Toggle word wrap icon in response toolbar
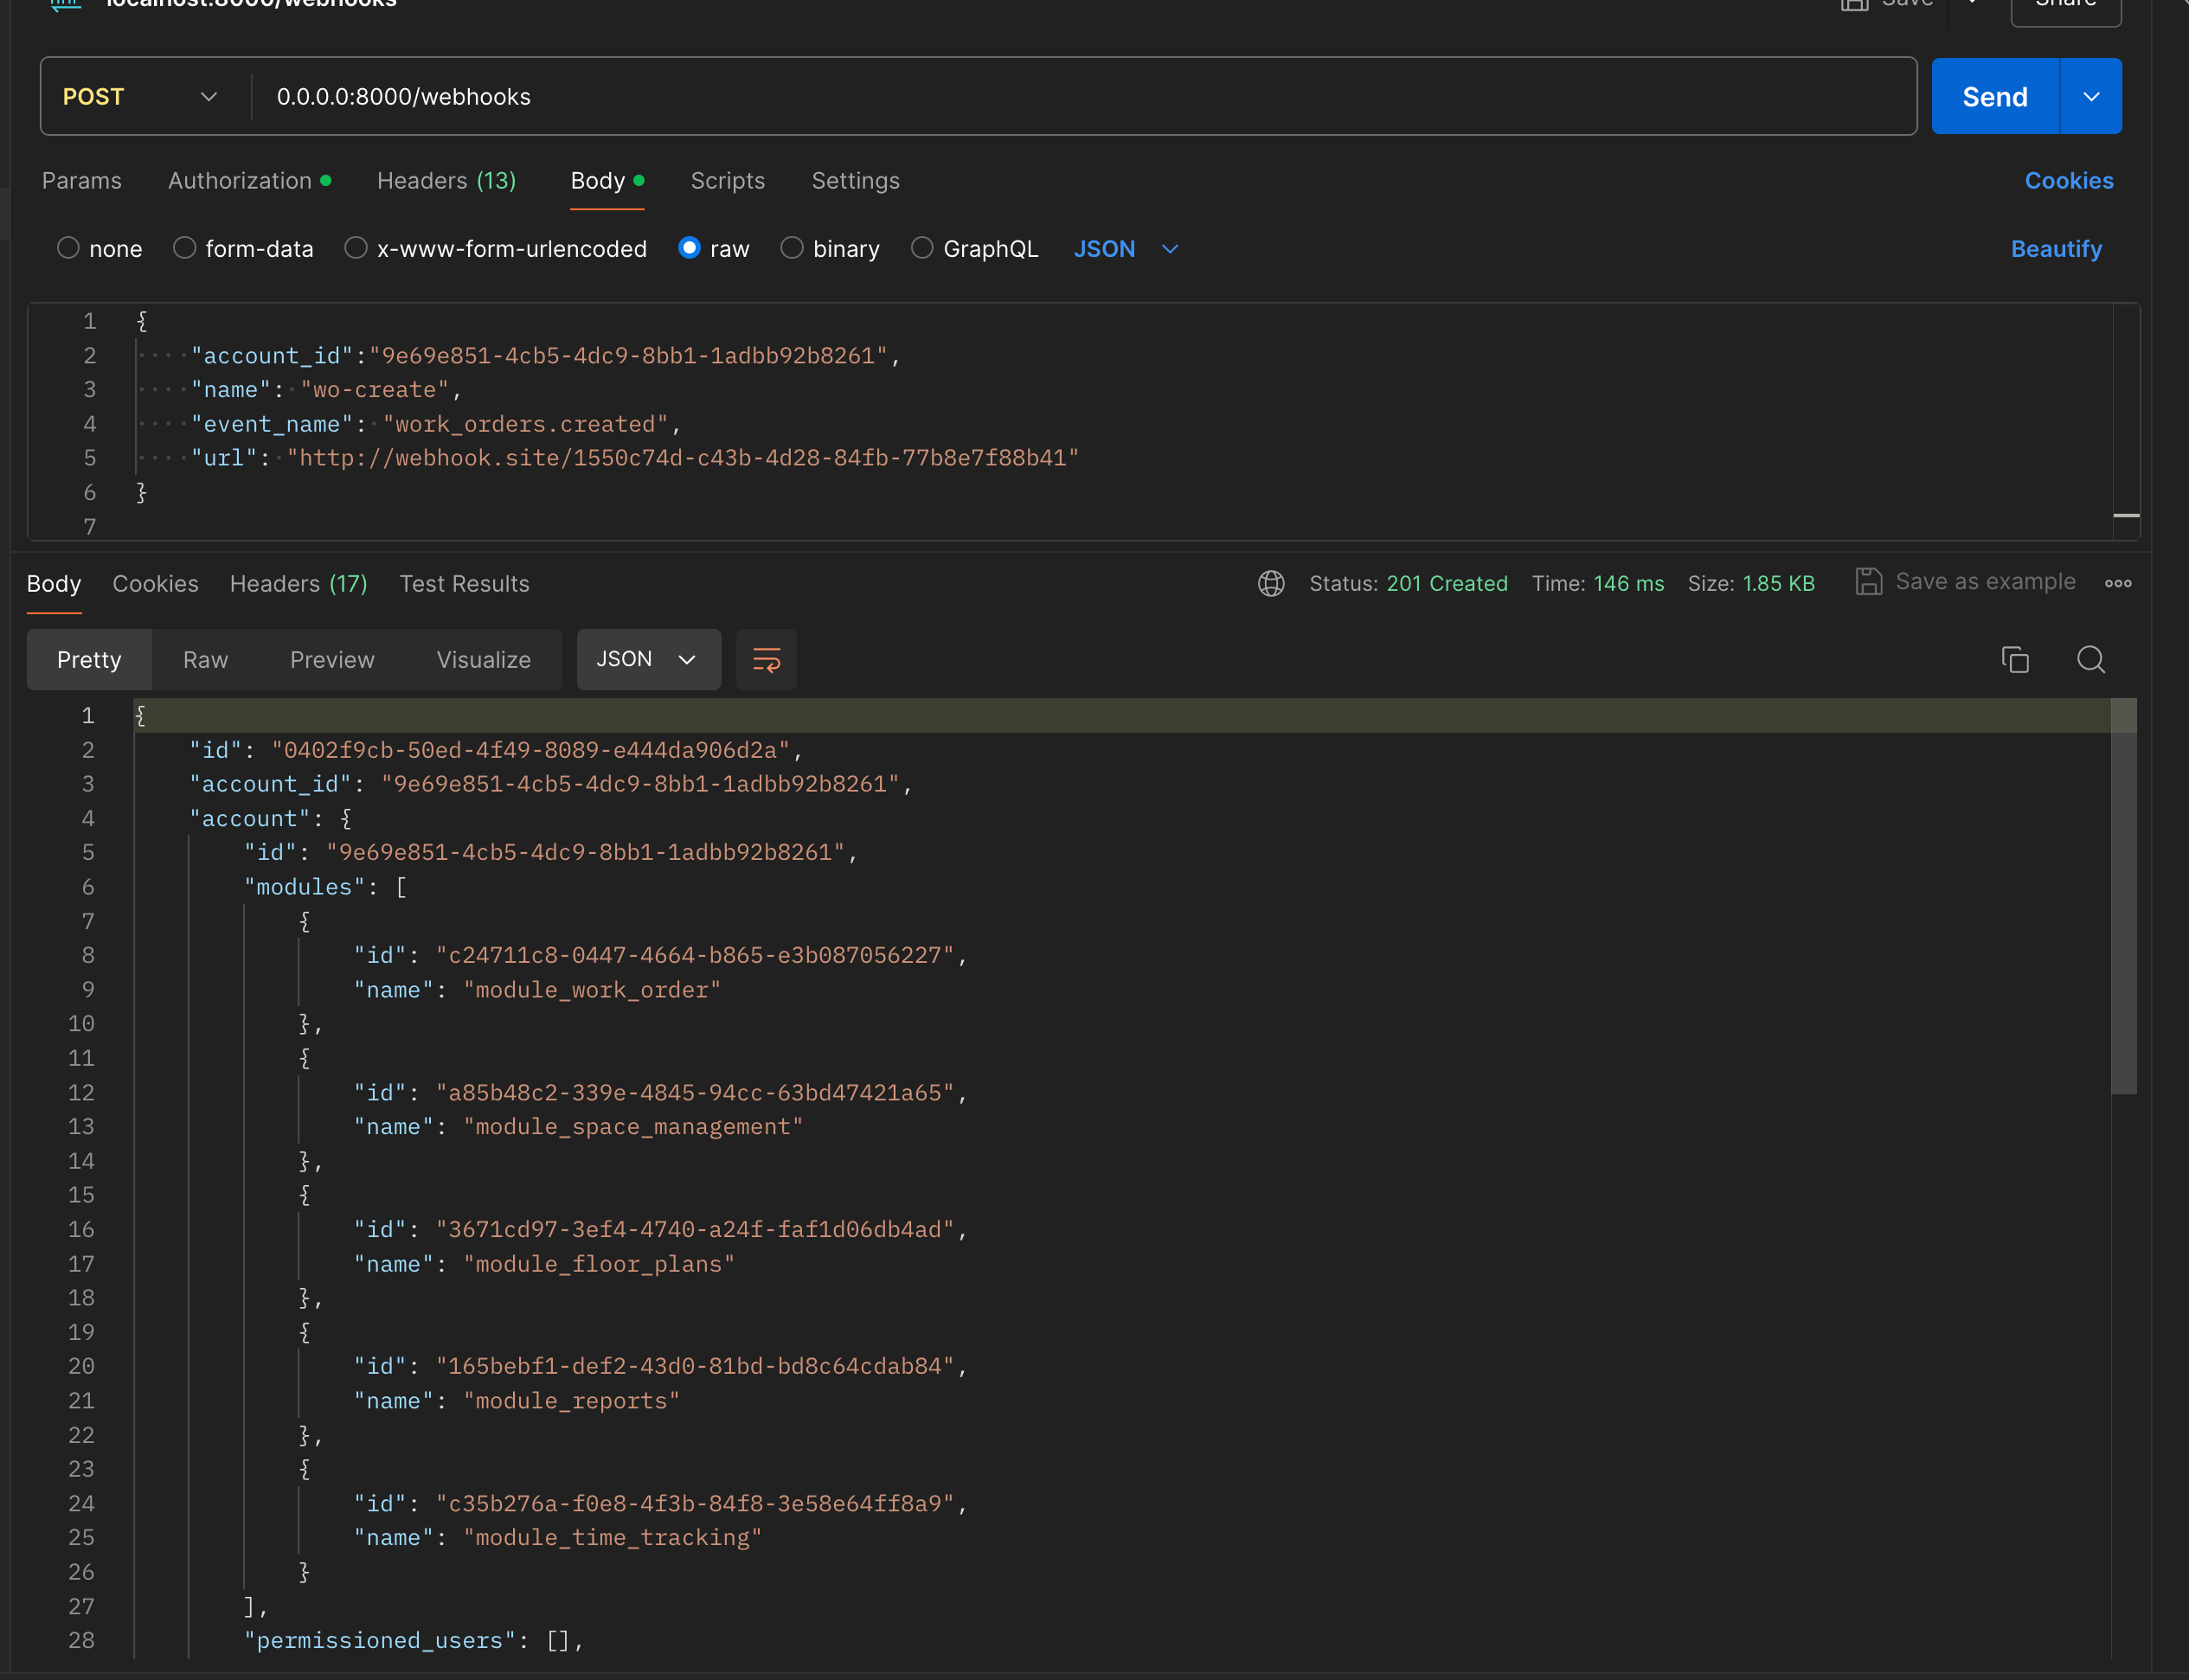 coord(766,660)
